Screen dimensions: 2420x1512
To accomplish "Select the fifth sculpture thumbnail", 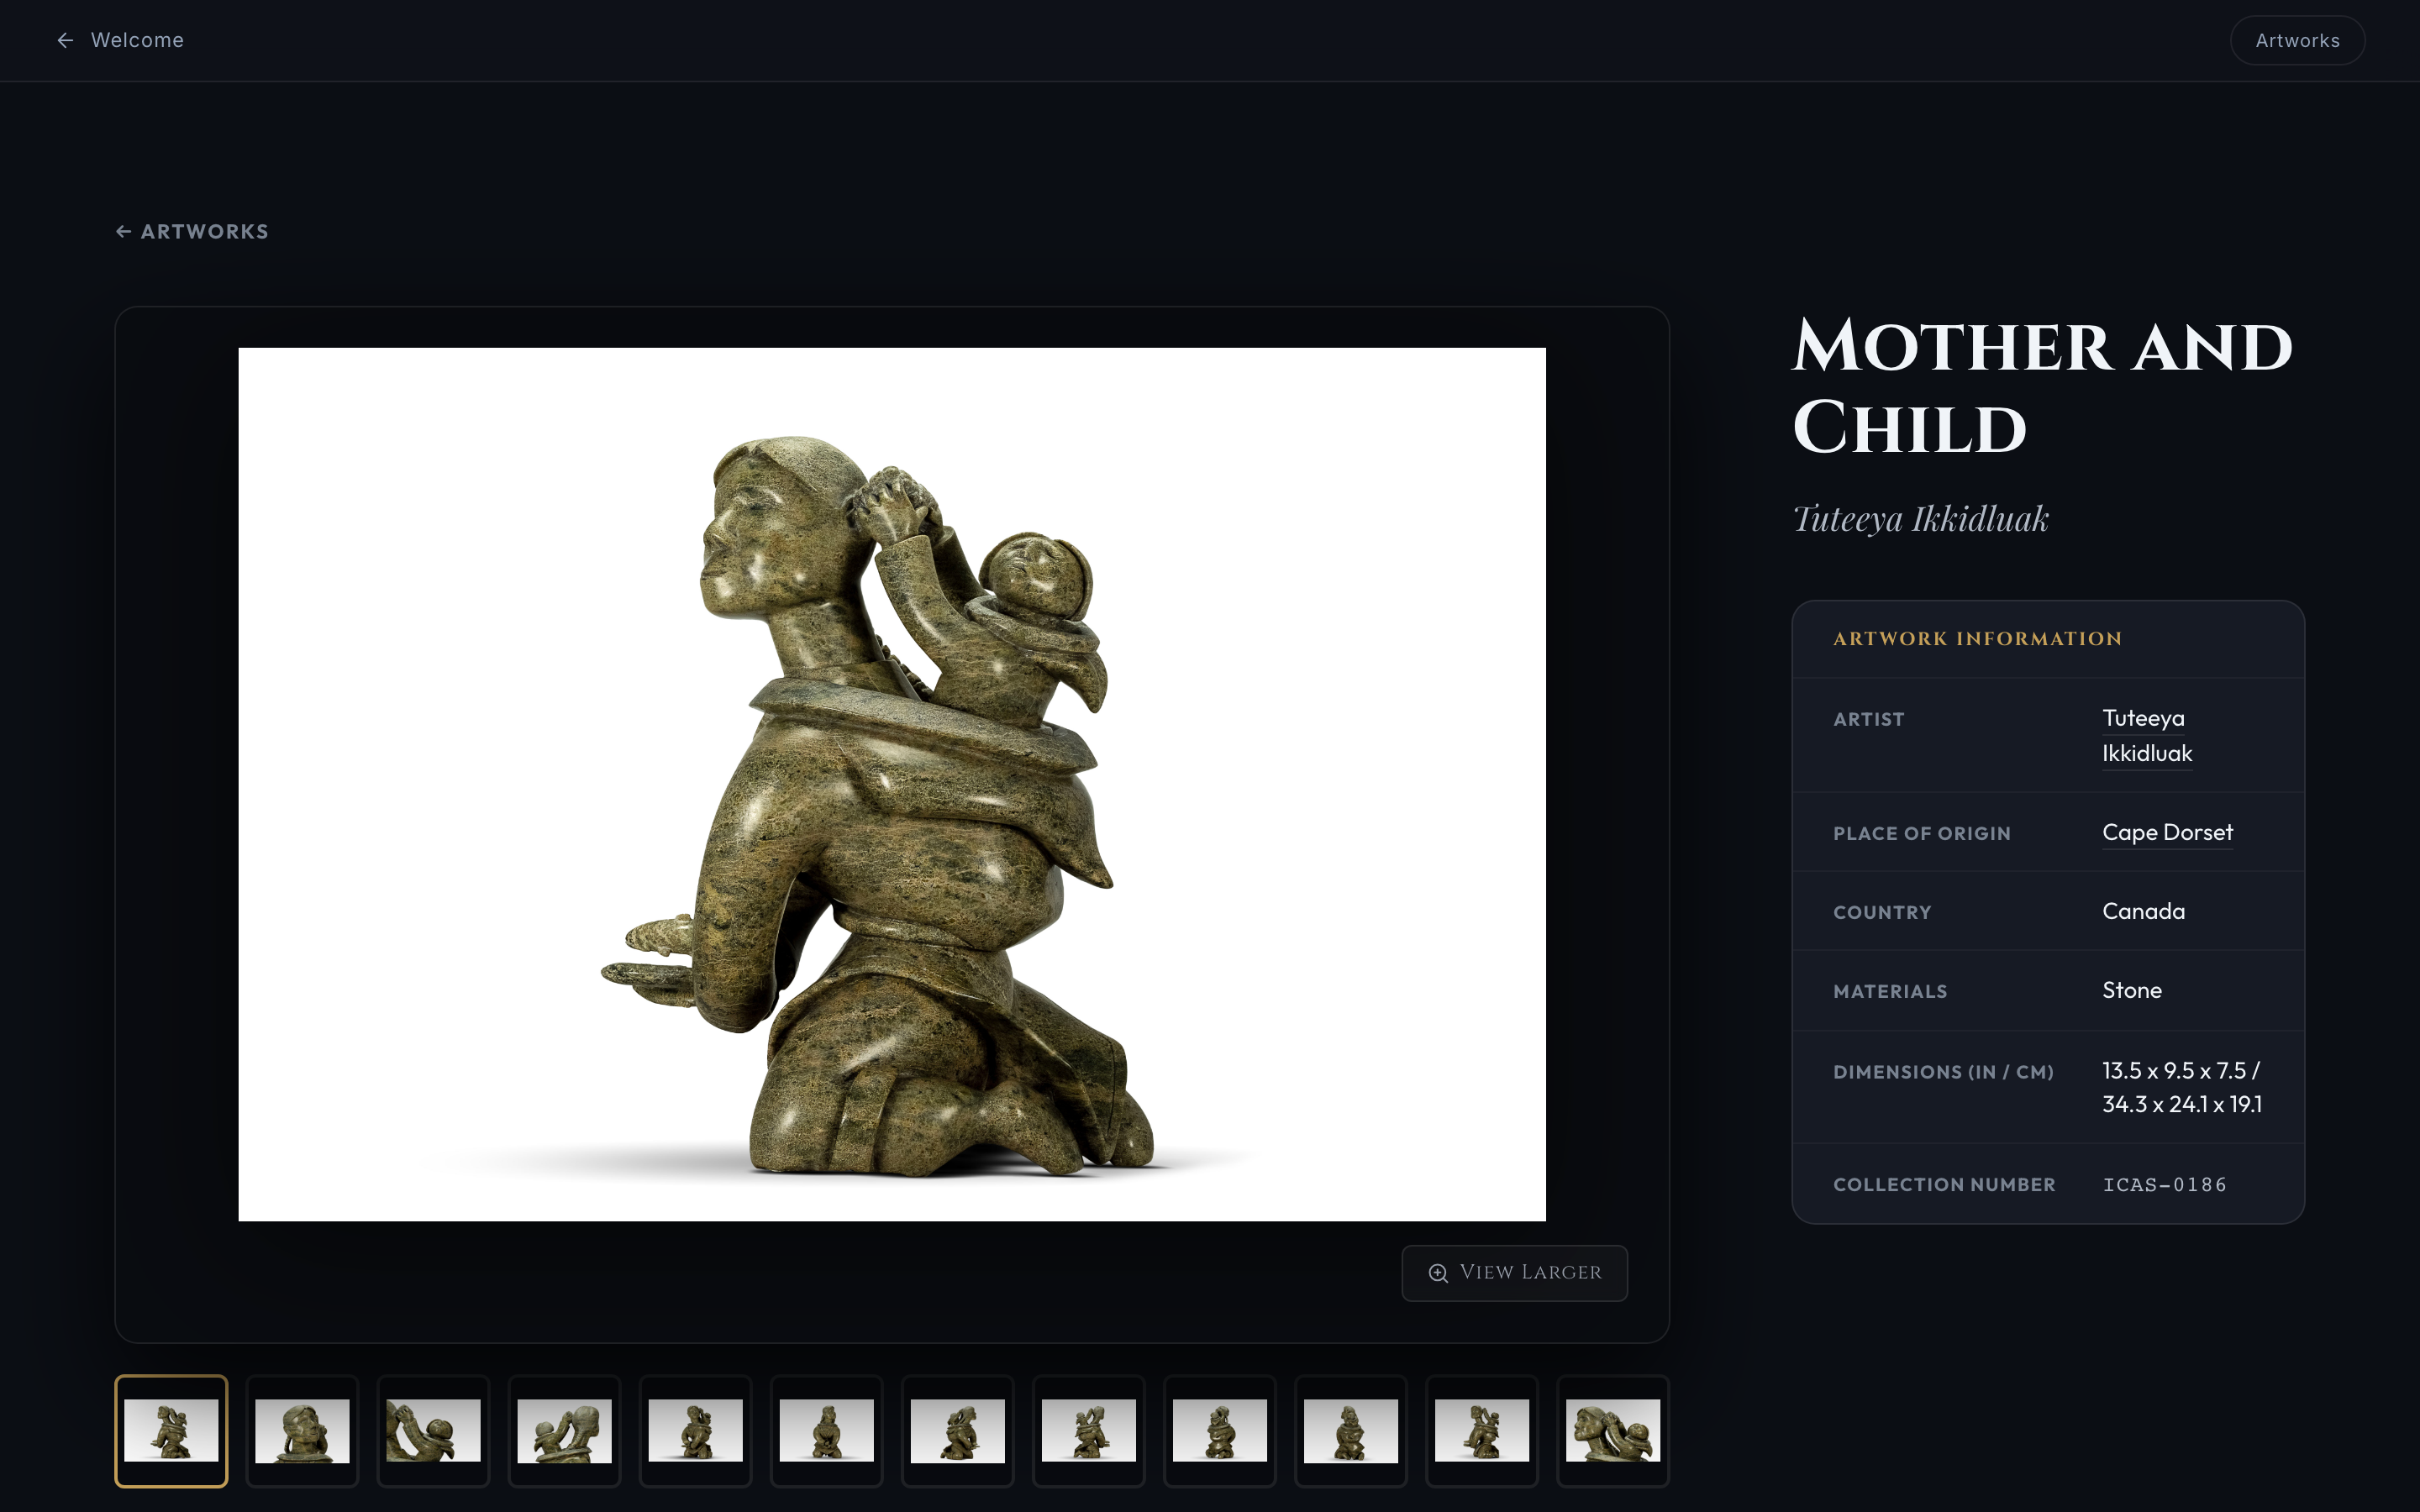I will pos(695,1431).
